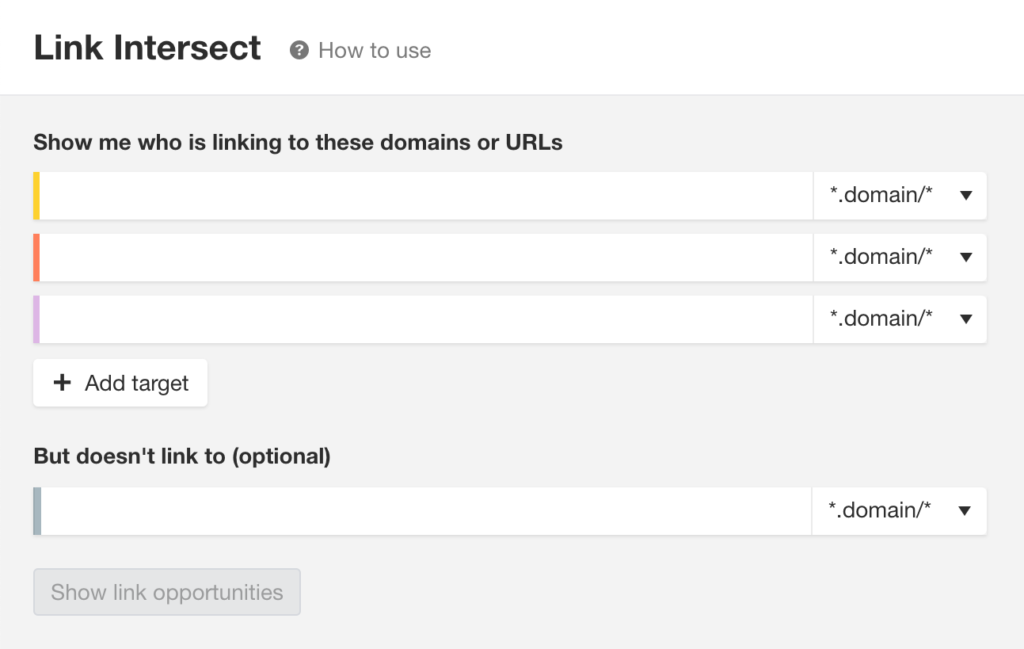The width and height of the screenshot is (1024, 649).
Task: Click the orange-marked second target input field
Action: [426, 257]
